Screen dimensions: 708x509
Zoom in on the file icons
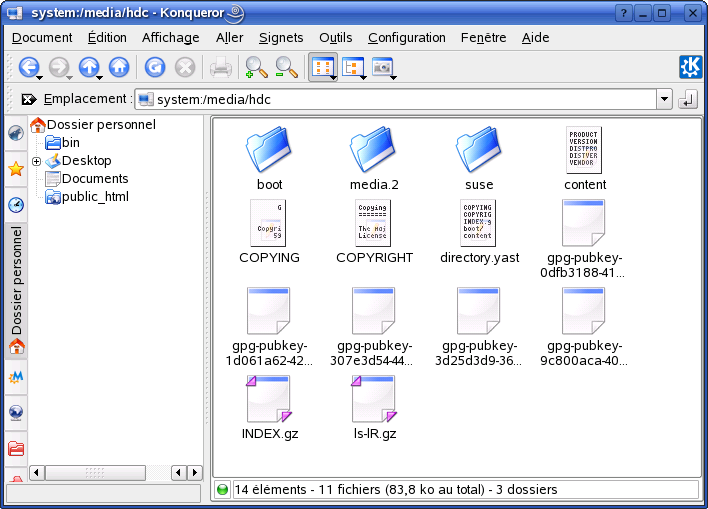[256, 67]
